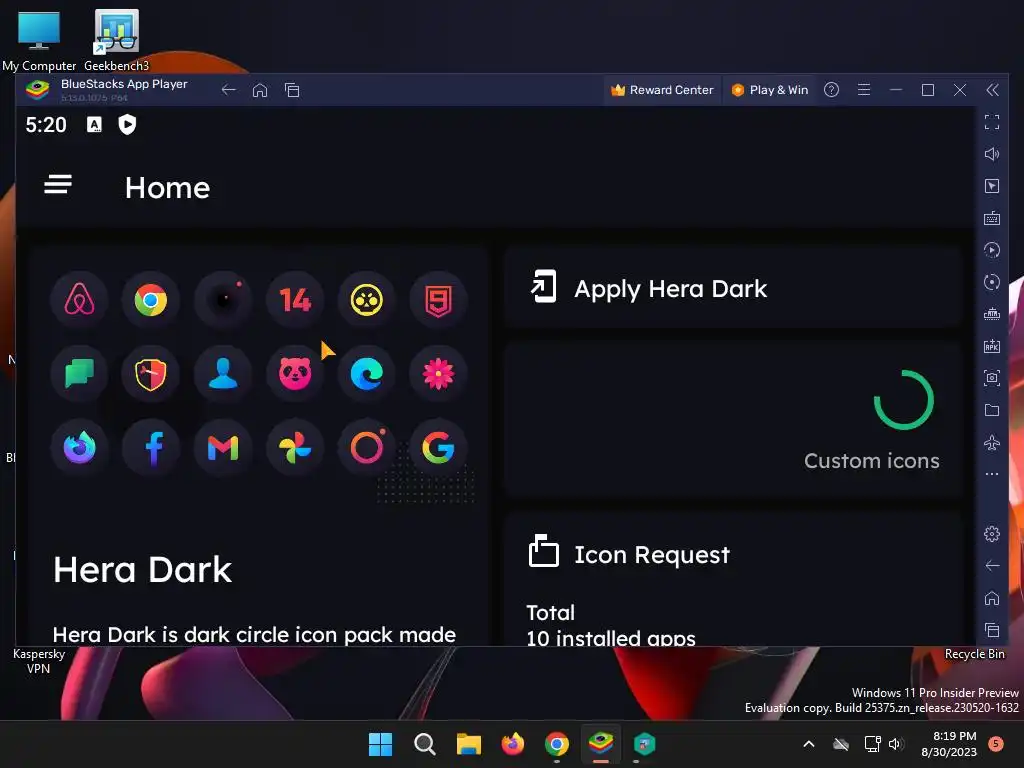The image size is (1024, 768).
Task: Click the Firefox icon in preview grid
Action: 79,448
